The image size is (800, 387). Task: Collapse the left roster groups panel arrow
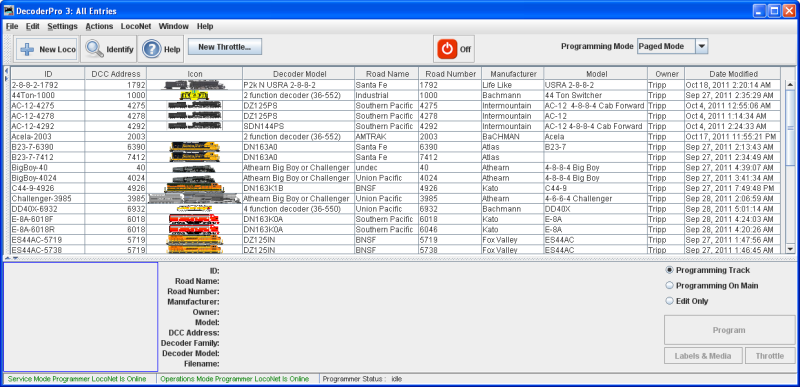[6, 70]
